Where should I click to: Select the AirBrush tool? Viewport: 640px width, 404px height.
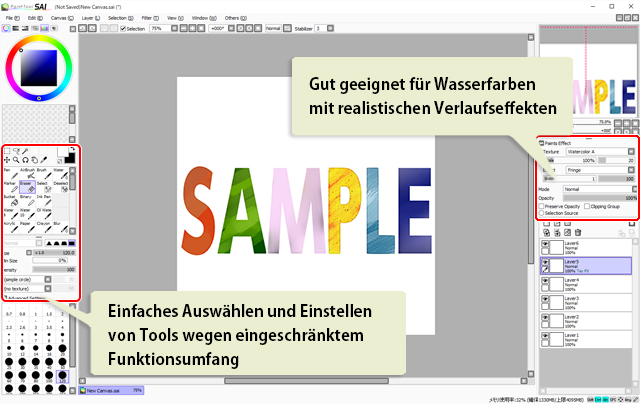coord(27,174)
